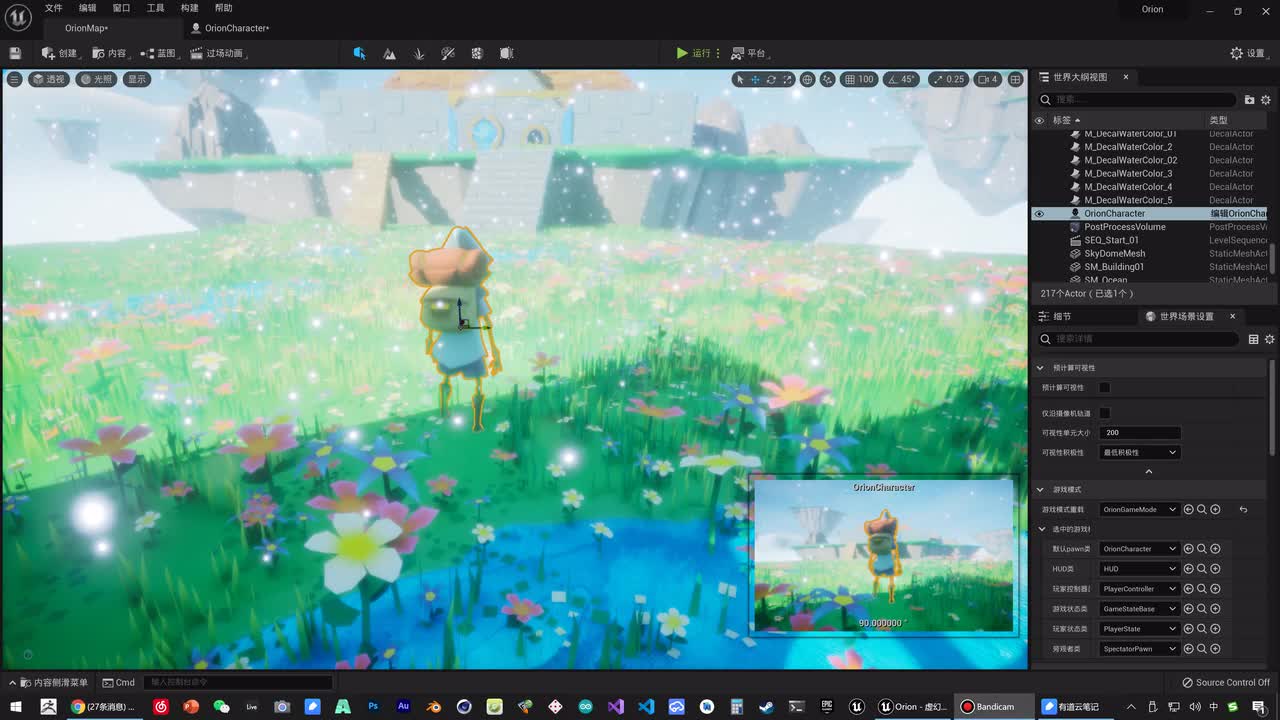Reset the game mode override to default
Viewport: 1280px width, 720px height.
(1243, 509)
